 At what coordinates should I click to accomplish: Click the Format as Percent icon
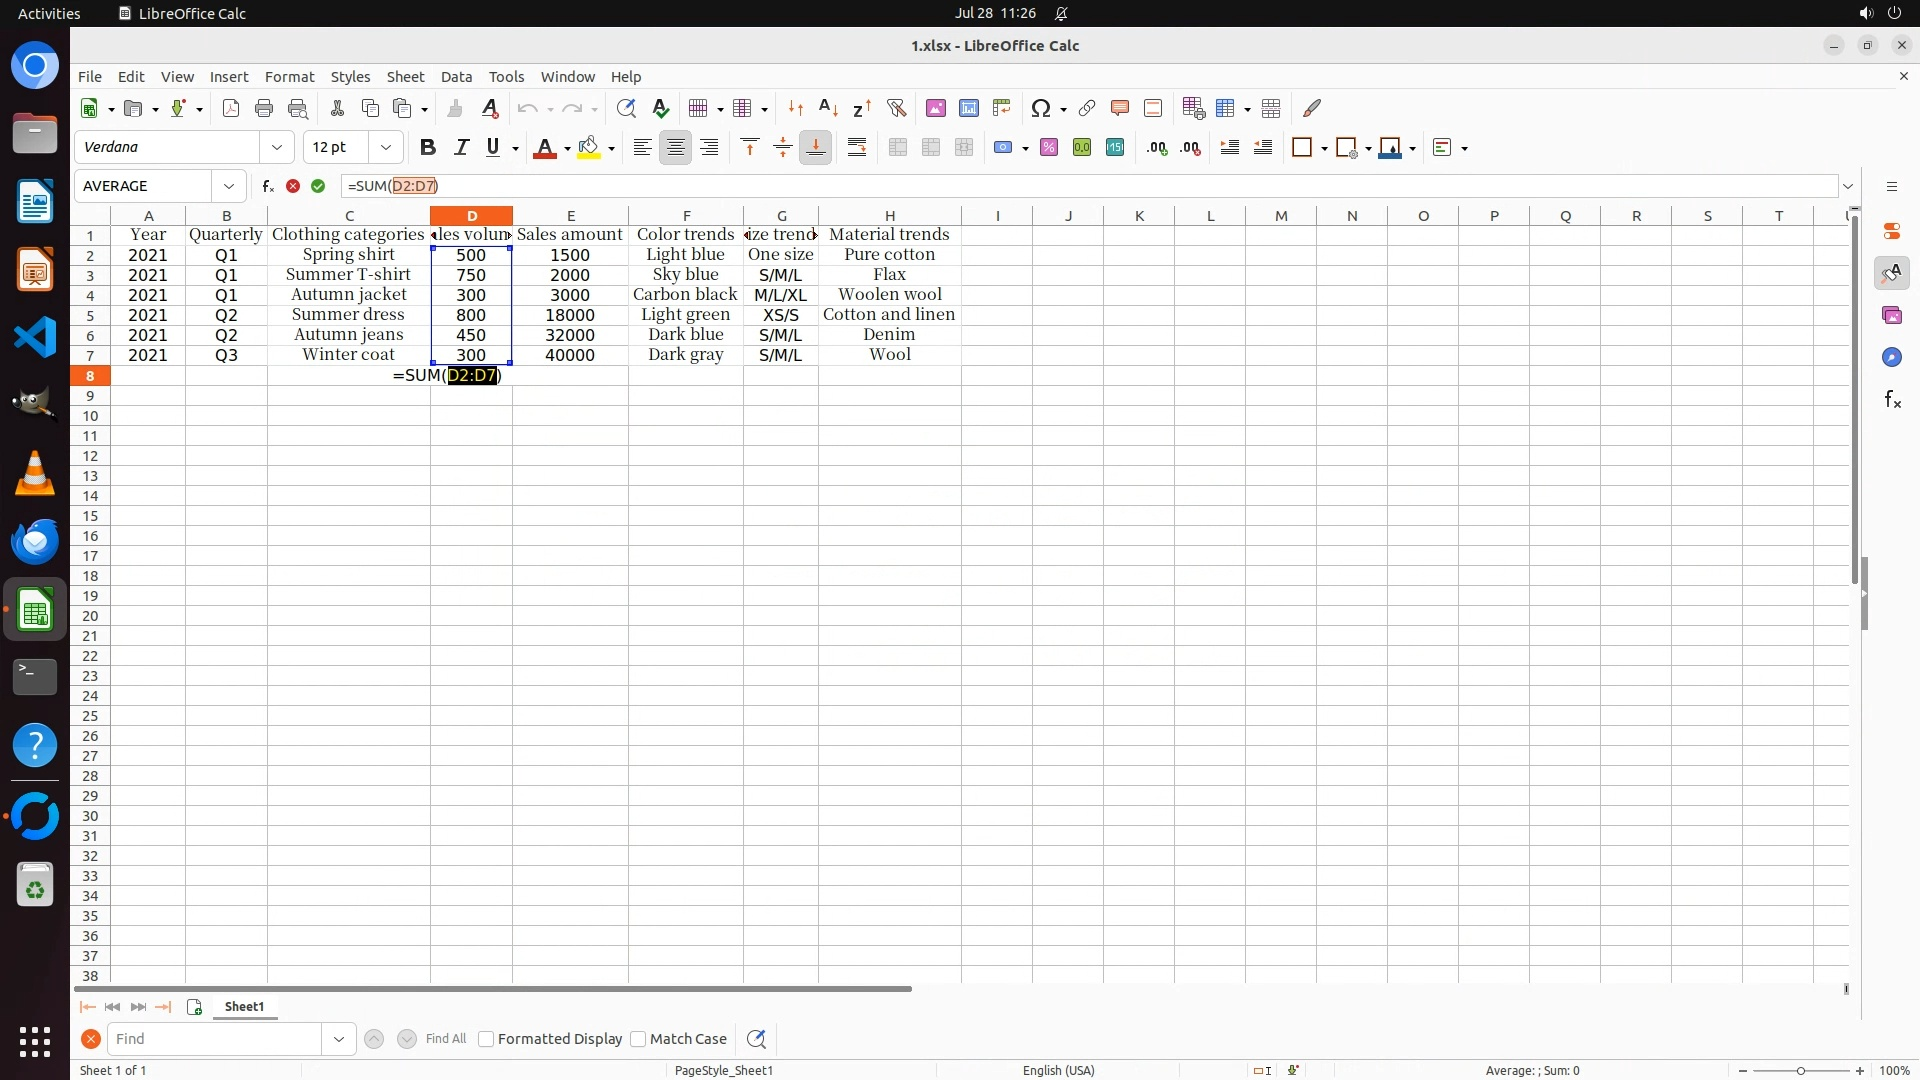coord(1049,148)
